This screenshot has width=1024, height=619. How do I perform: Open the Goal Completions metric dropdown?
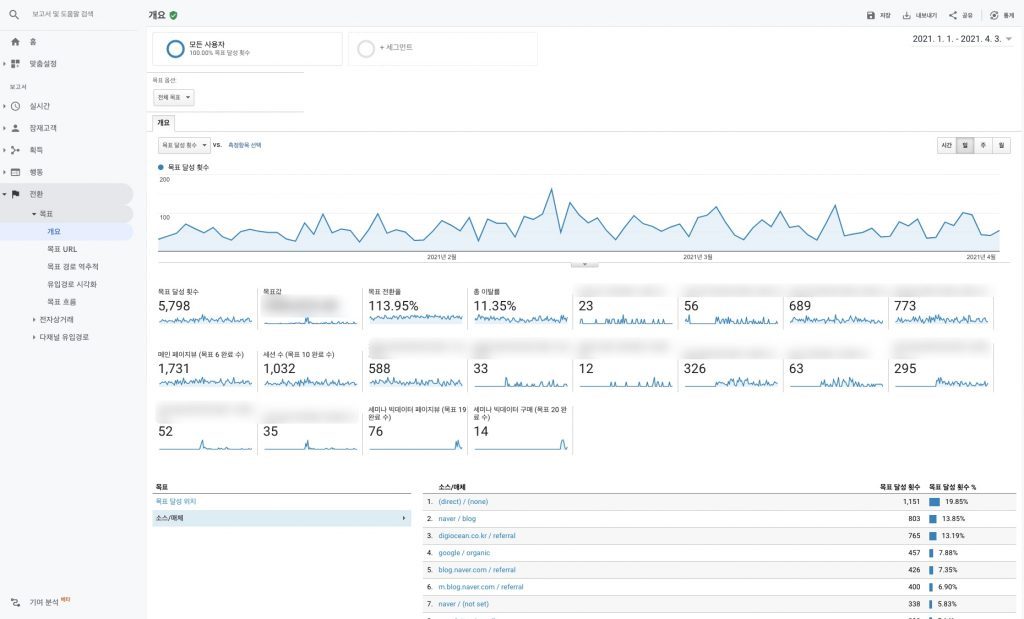(184, 145)
